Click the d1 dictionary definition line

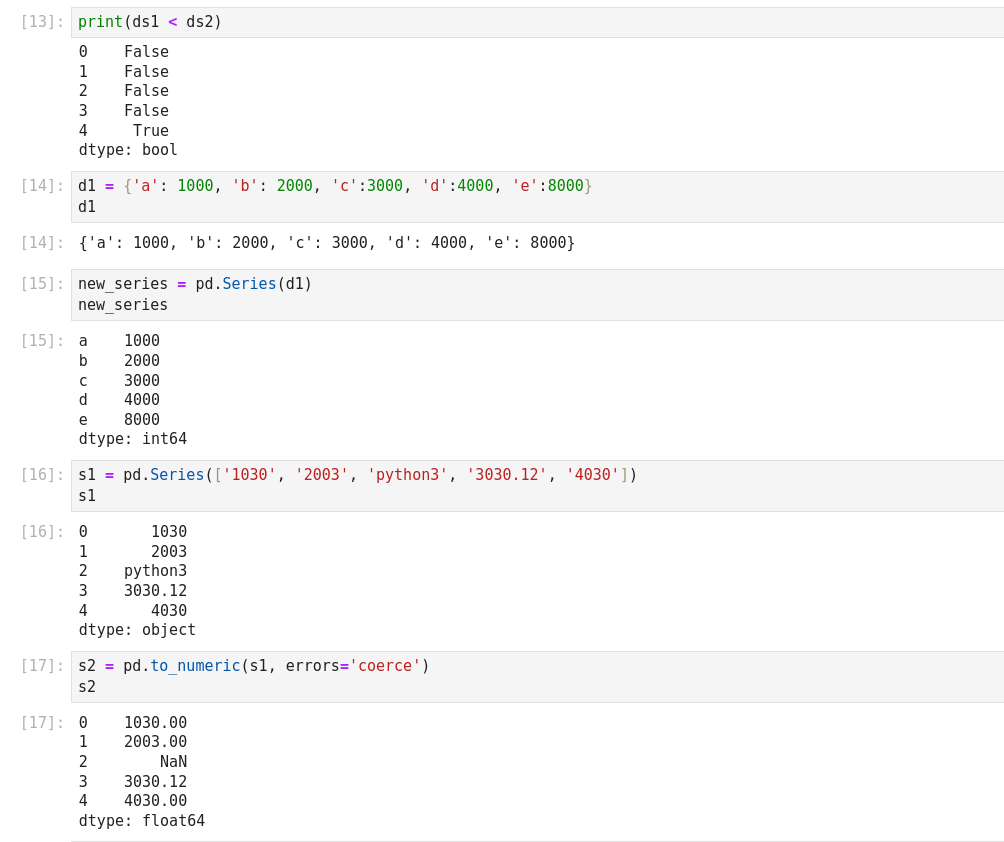tap(335, 186)
